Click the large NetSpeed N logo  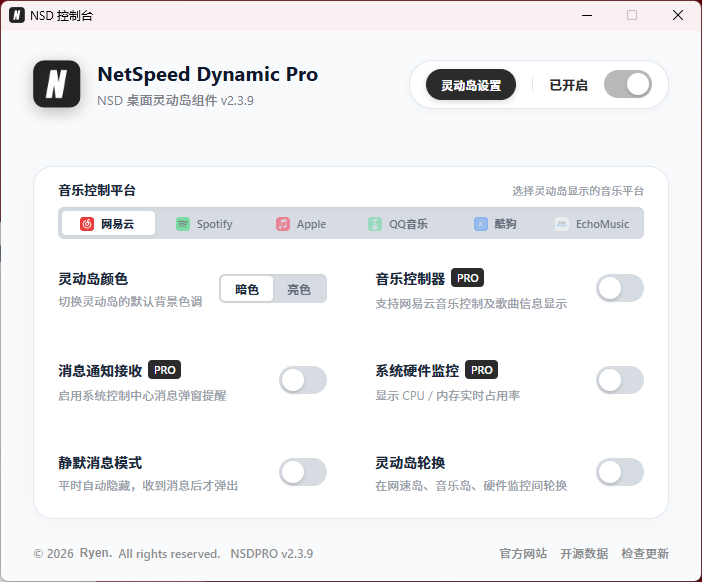[x=56, y=84]
